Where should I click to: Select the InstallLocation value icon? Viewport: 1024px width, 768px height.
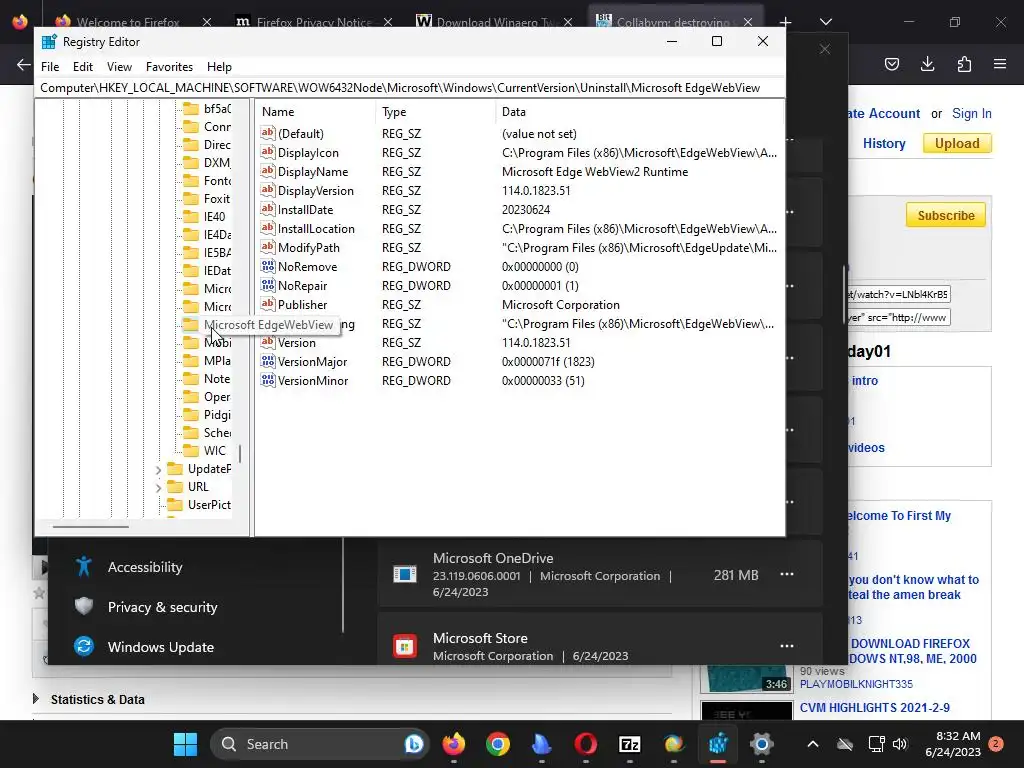[x=267, y=228]
